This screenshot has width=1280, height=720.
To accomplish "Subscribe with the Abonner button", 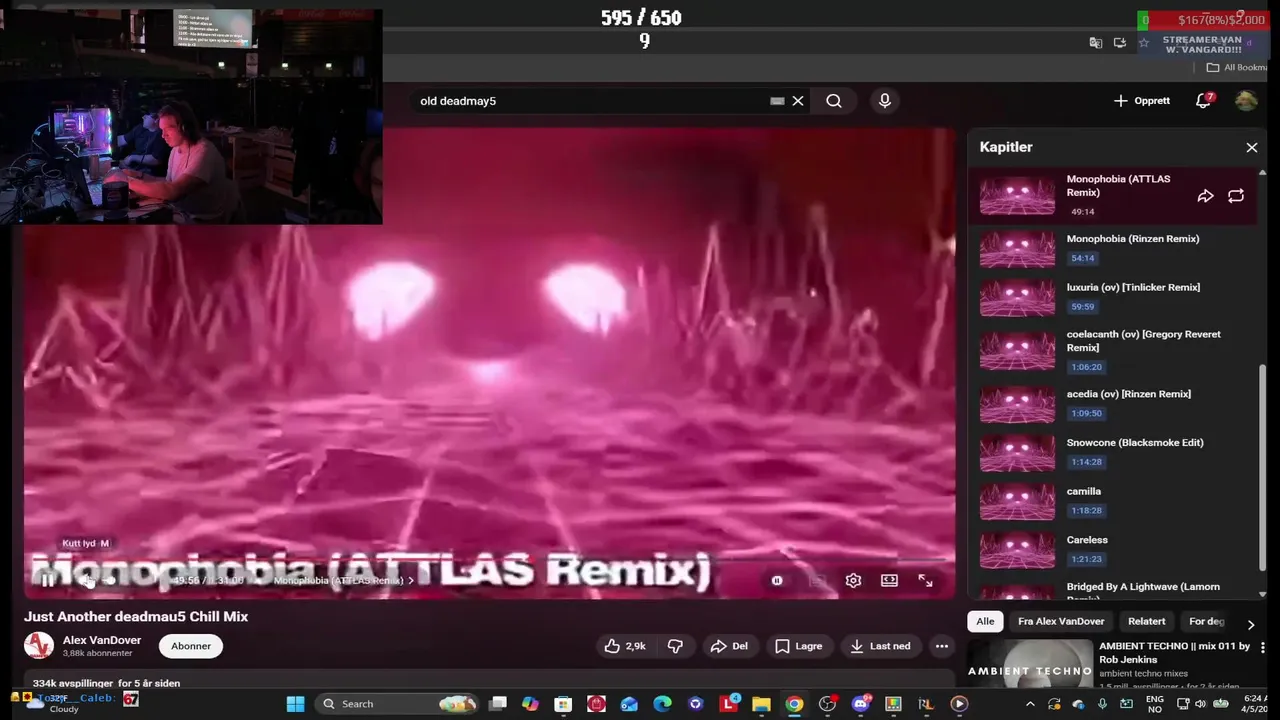I will [191, 646].
